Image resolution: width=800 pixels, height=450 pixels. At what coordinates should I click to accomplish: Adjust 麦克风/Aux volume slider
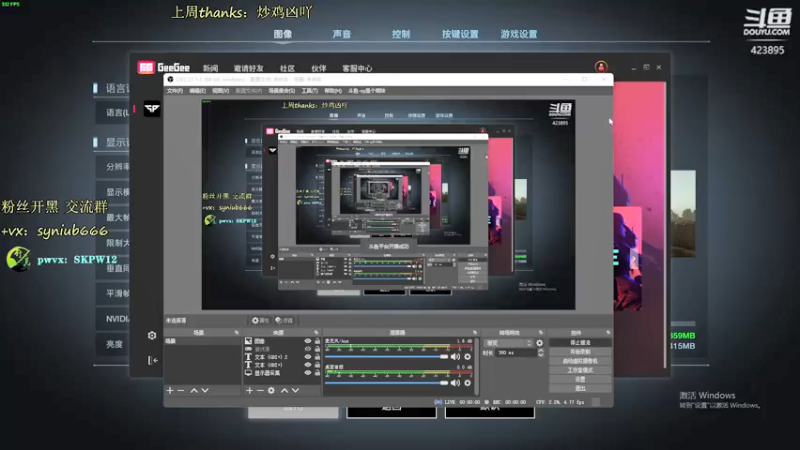(386, 357)
